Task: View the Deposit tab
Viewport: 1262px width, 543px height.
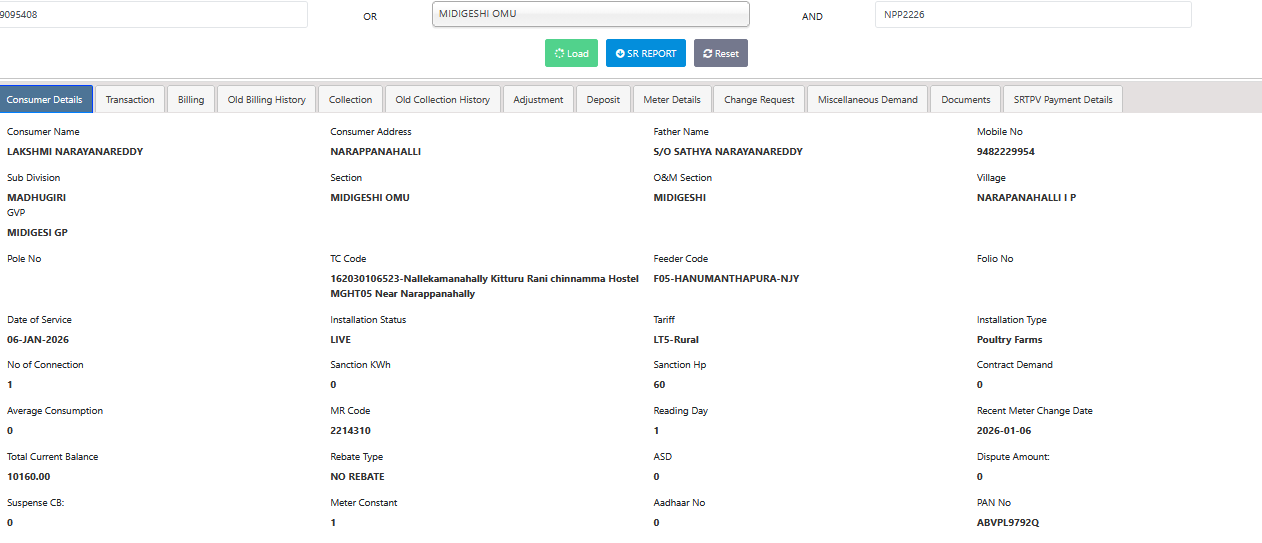Action: coord(603,99)
